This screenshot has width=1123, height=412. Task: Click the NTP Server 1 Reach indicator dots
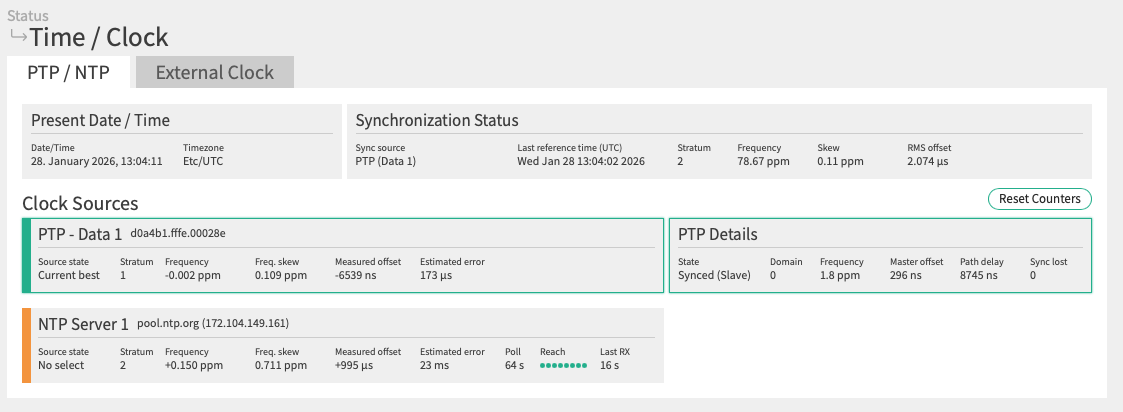pos(563,365)
